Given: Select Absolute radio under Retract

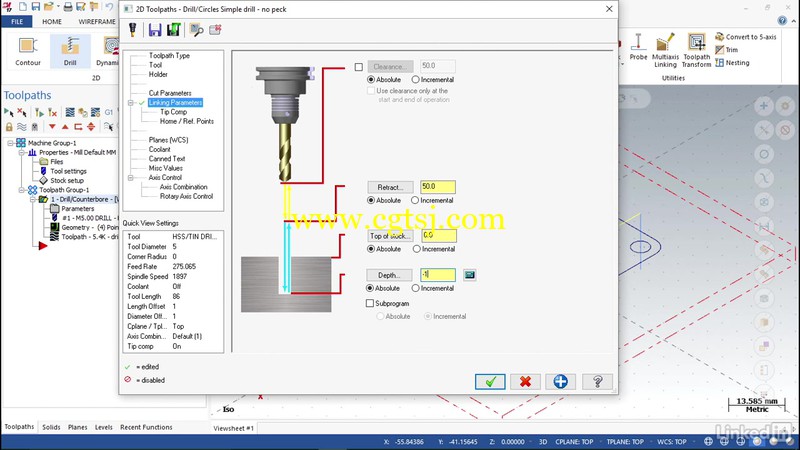Looking at the screenshot, I should [371, 201].
